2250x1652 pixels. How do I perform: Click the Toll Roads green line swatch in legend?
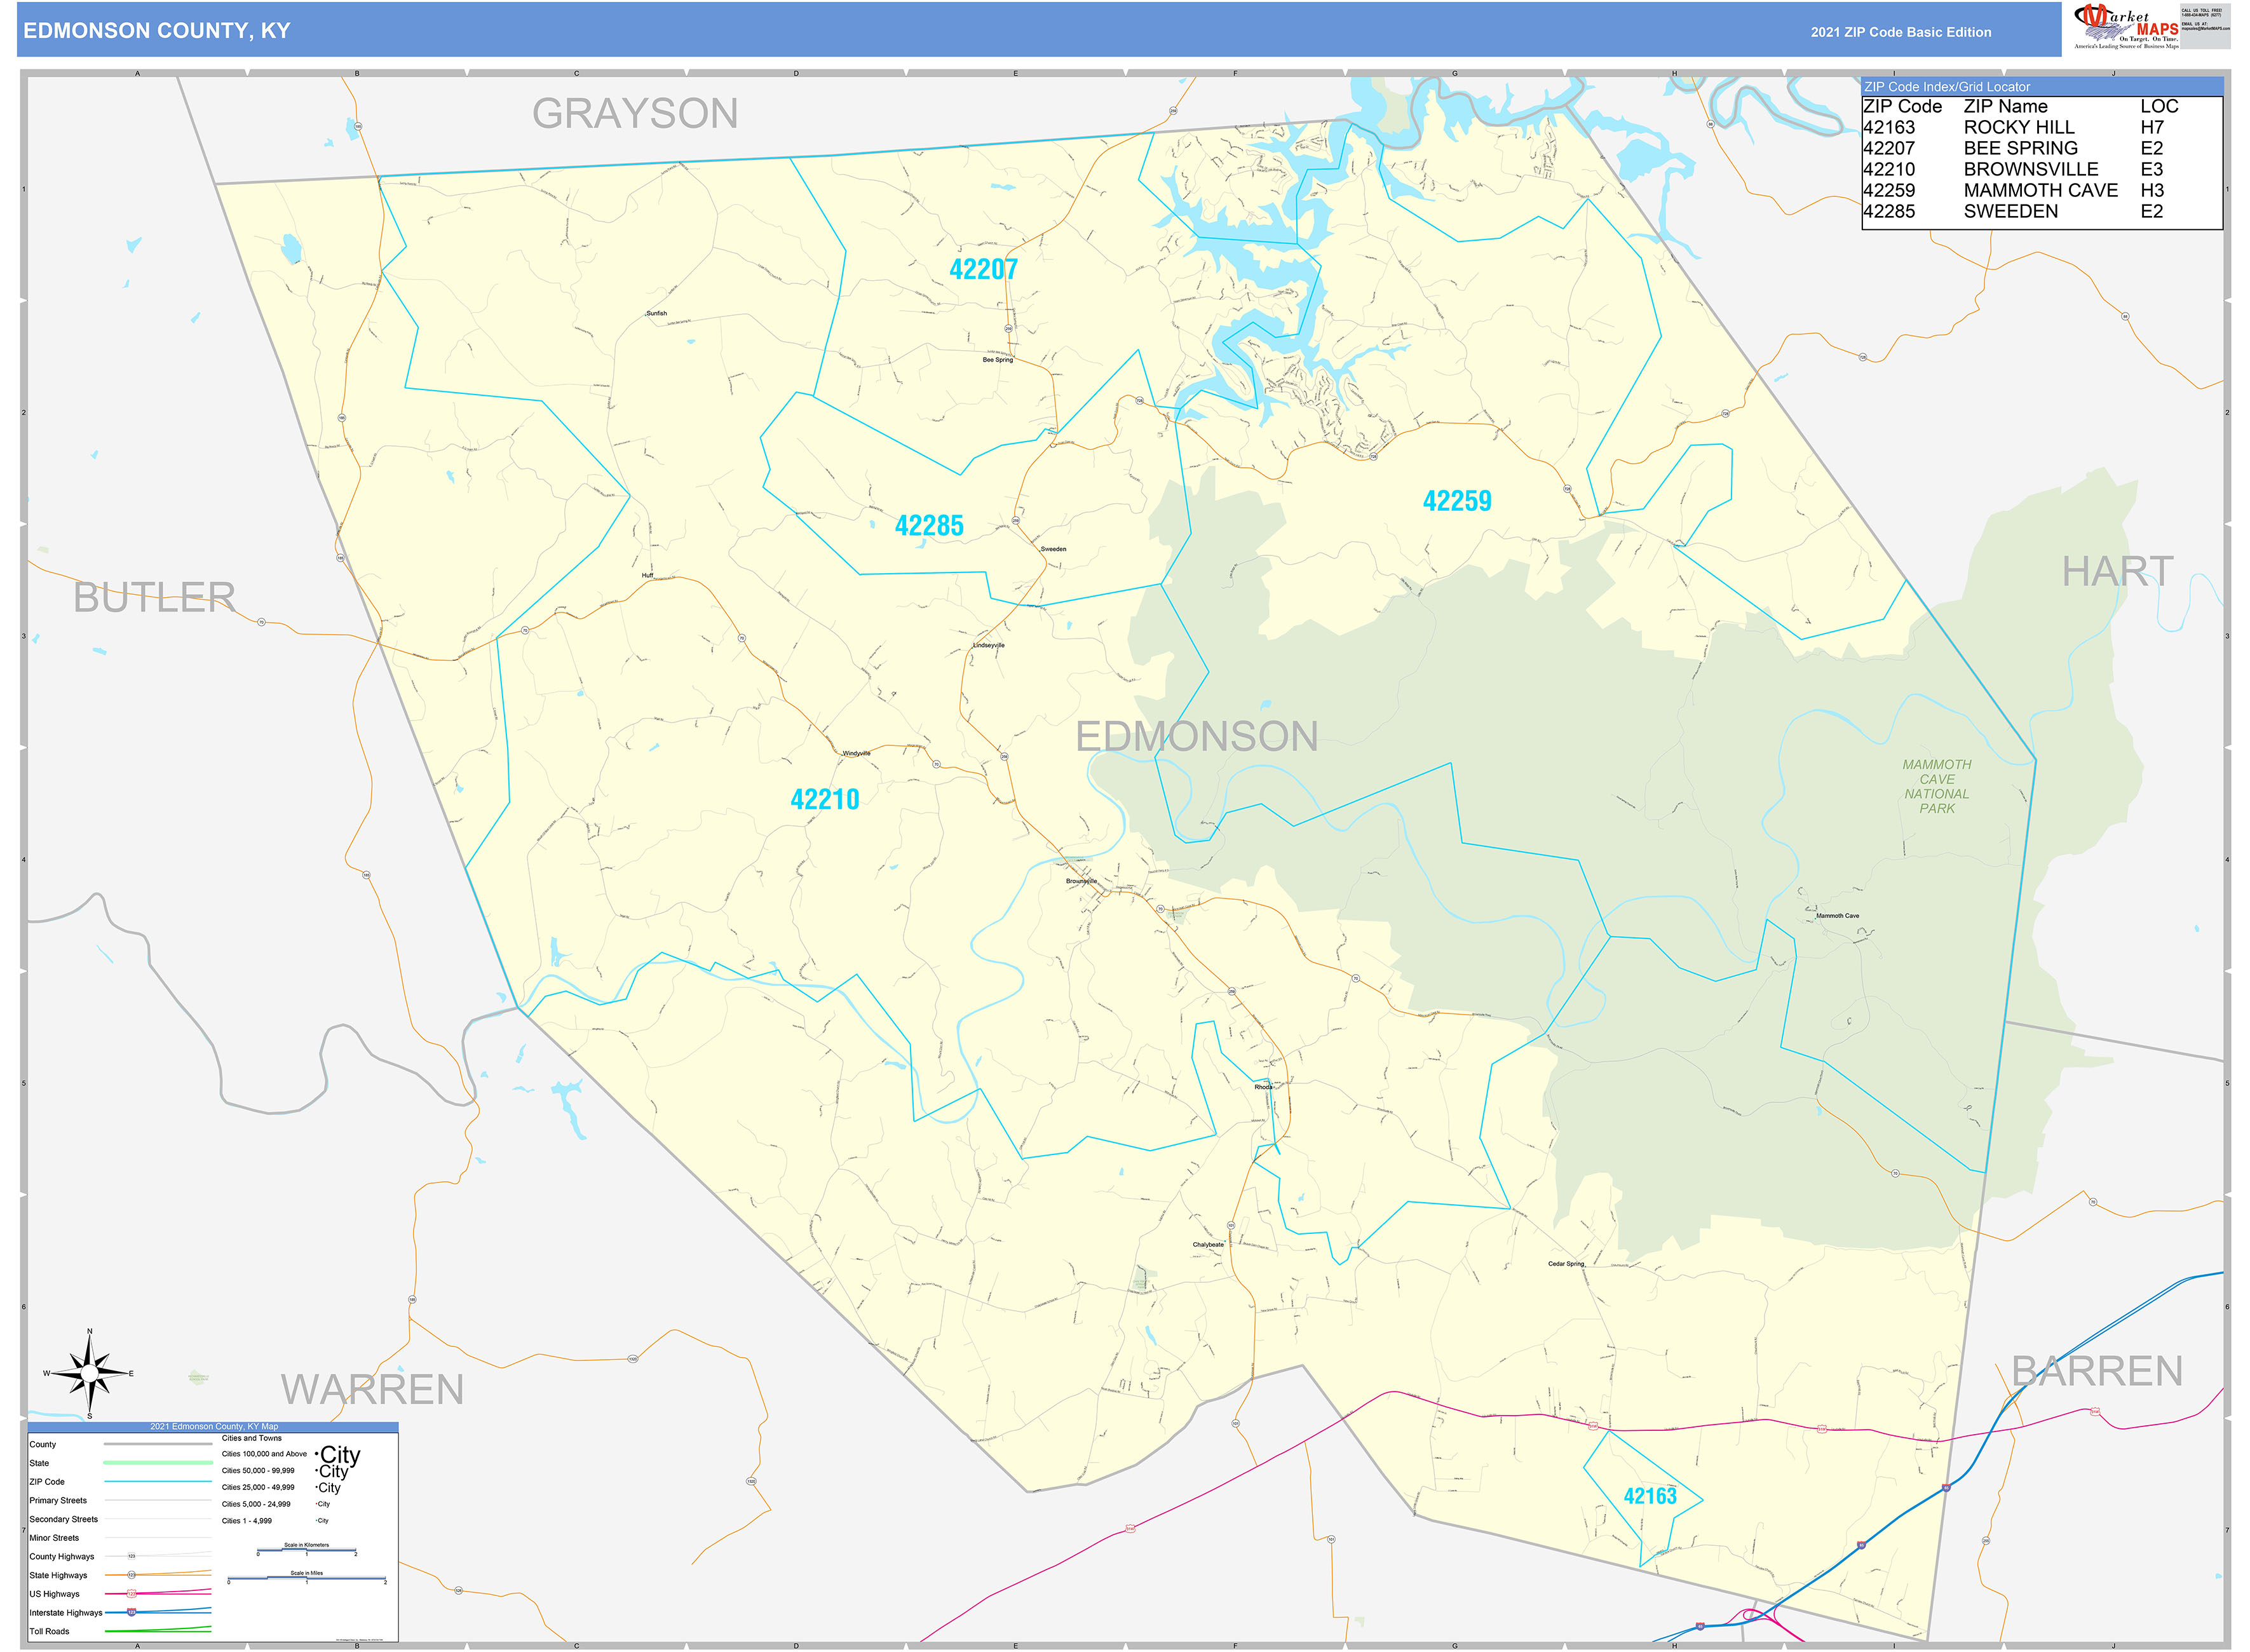tap(157, 1631)
